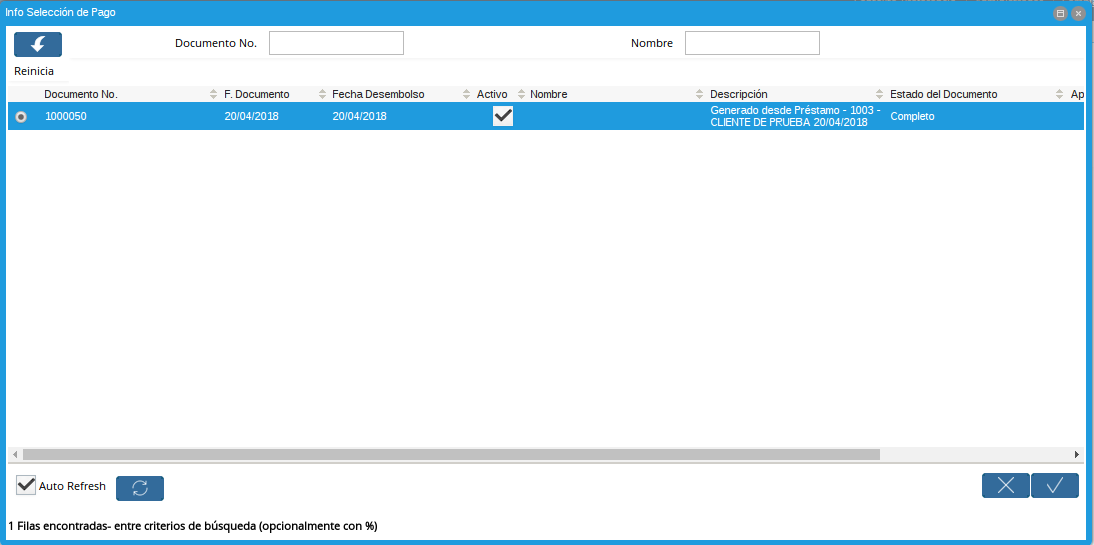Click the Estado del Documento column header
This screenshot has height=545, width=1094.
tap(944, 94)
